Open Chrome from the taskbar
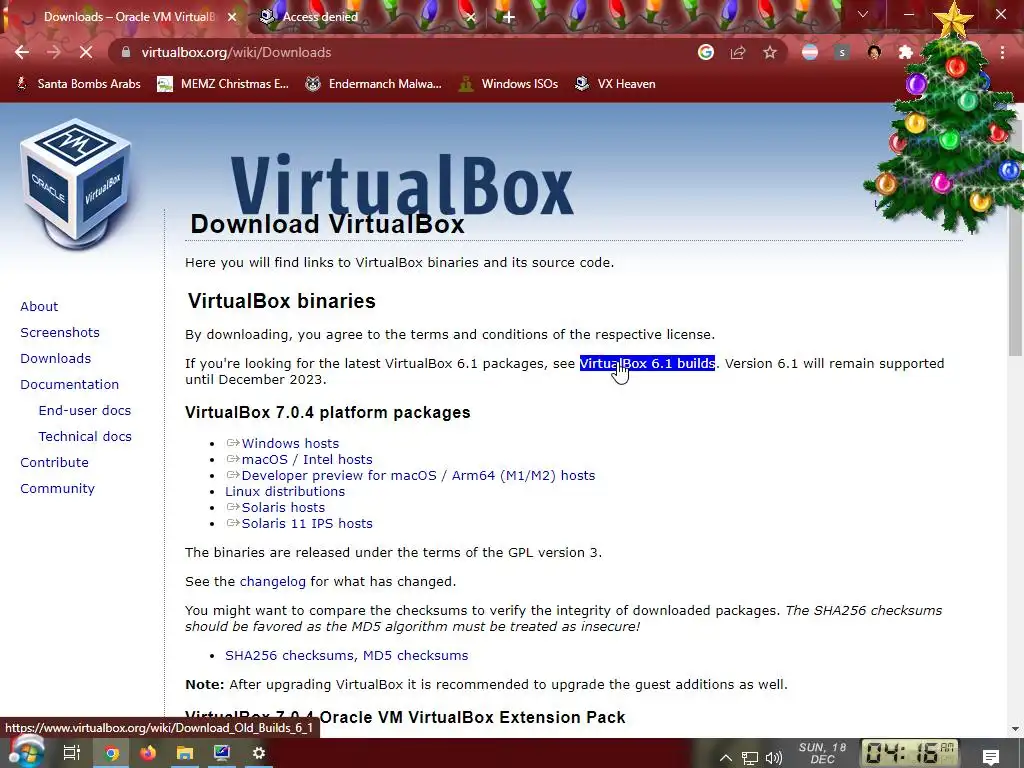This screenshot has width=1024, height=768. (x=112, y=754)
